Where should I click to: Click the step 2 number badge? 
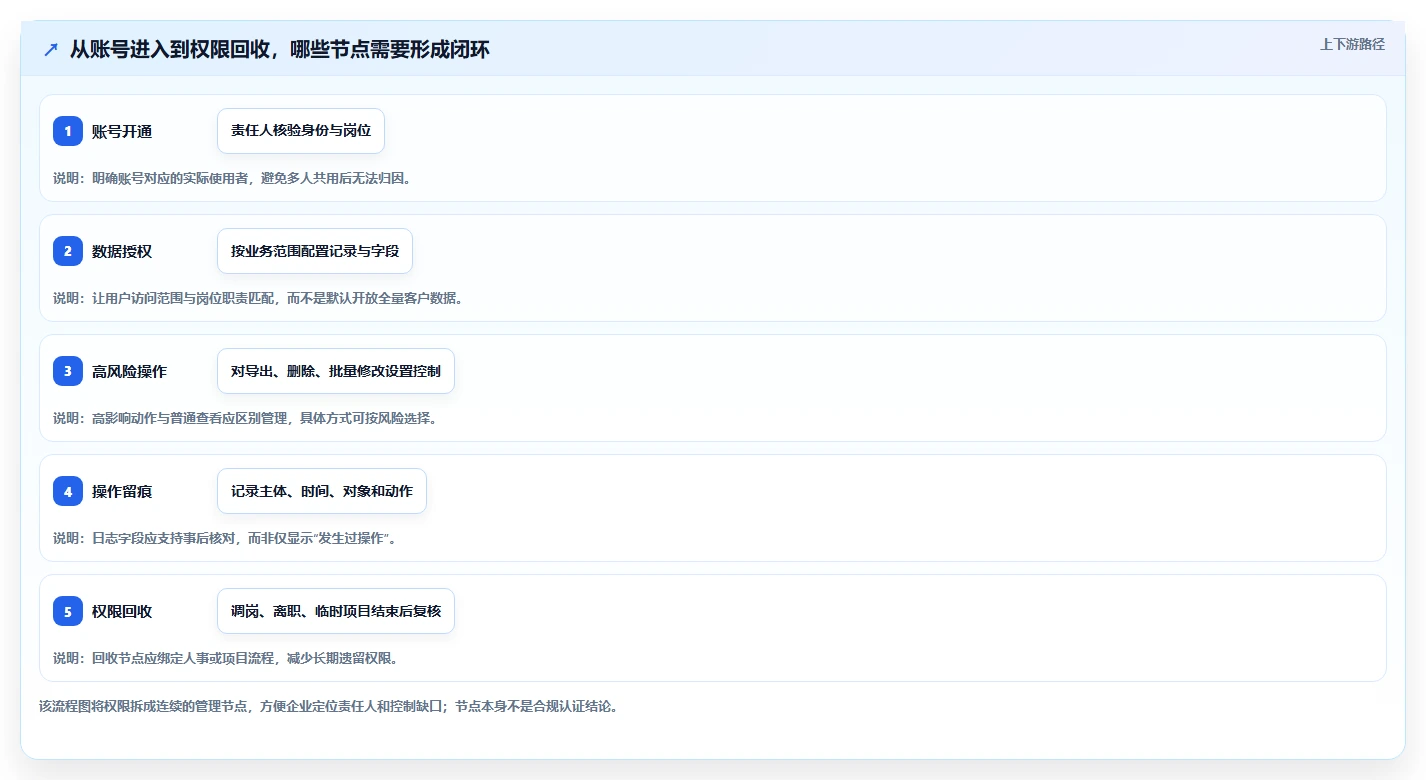coord(68,251)
